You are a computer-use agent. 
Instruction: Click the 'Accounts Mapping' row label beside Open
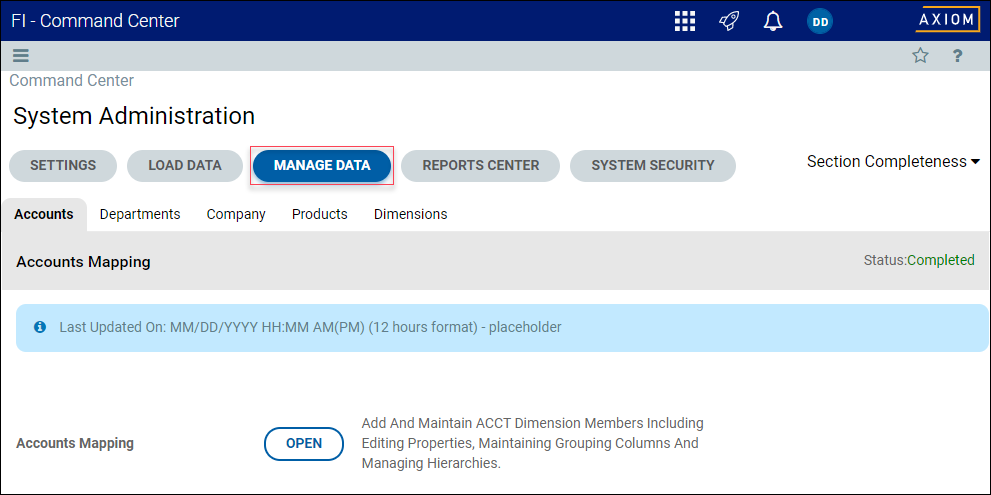75,443
